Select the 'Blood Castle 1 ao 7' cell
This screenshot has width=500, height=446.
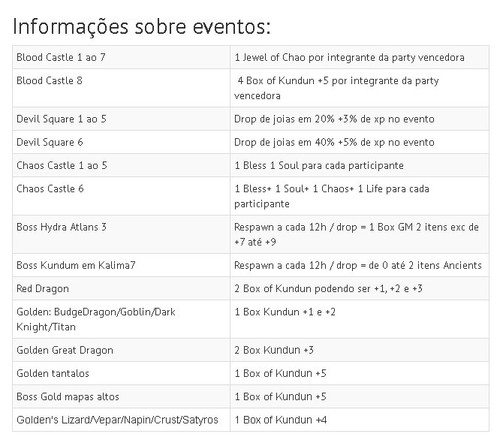point(121,57)
